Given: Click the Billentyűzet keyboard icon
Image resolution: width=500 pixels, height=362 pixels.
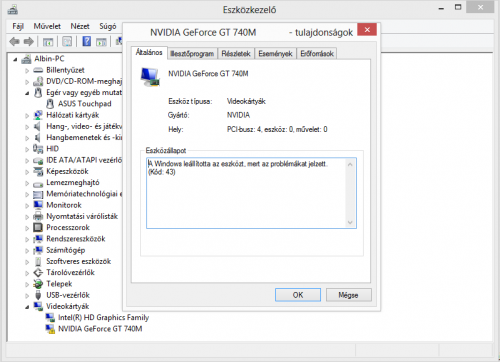Looking at the screenshot, I should pyautogui.click(x=38, y=70).
